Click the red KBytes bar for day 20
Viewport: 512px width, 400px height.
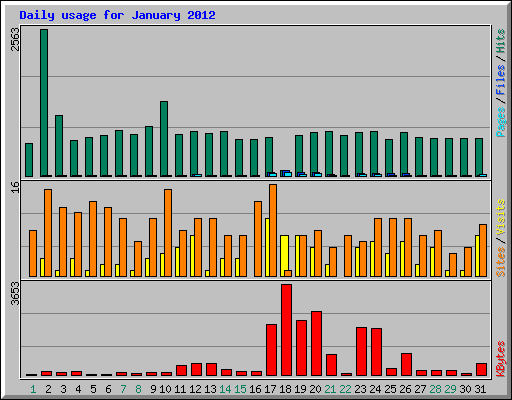click(316, 344)
